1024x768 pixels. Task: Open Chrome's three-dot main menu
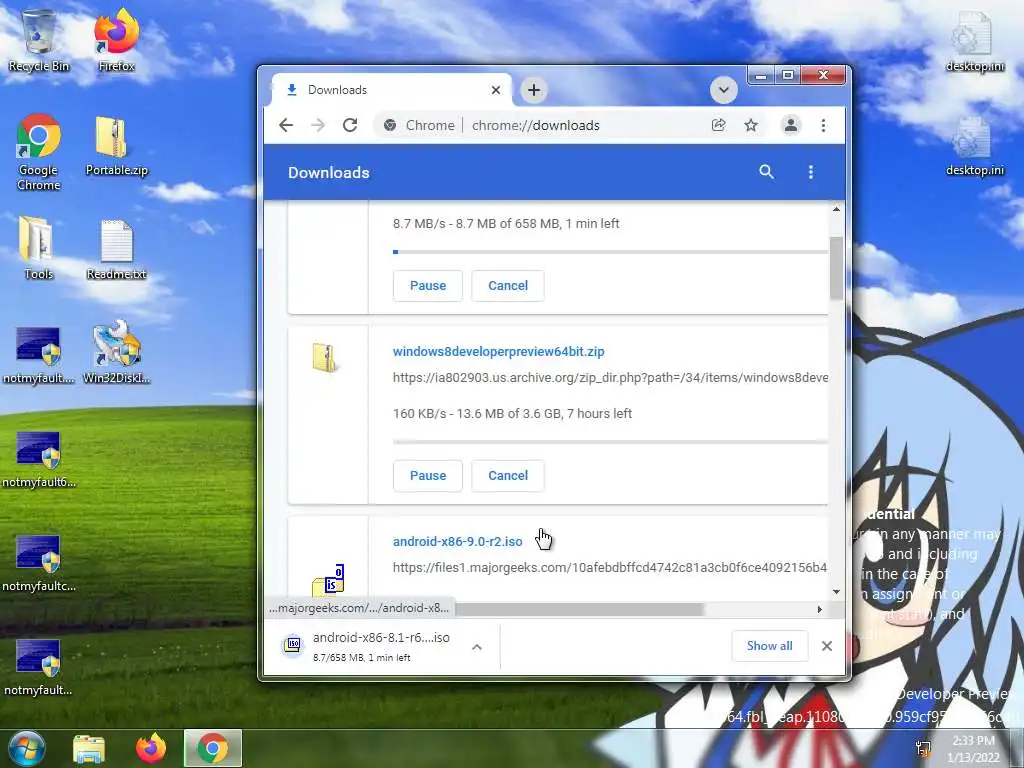point(823,125)
